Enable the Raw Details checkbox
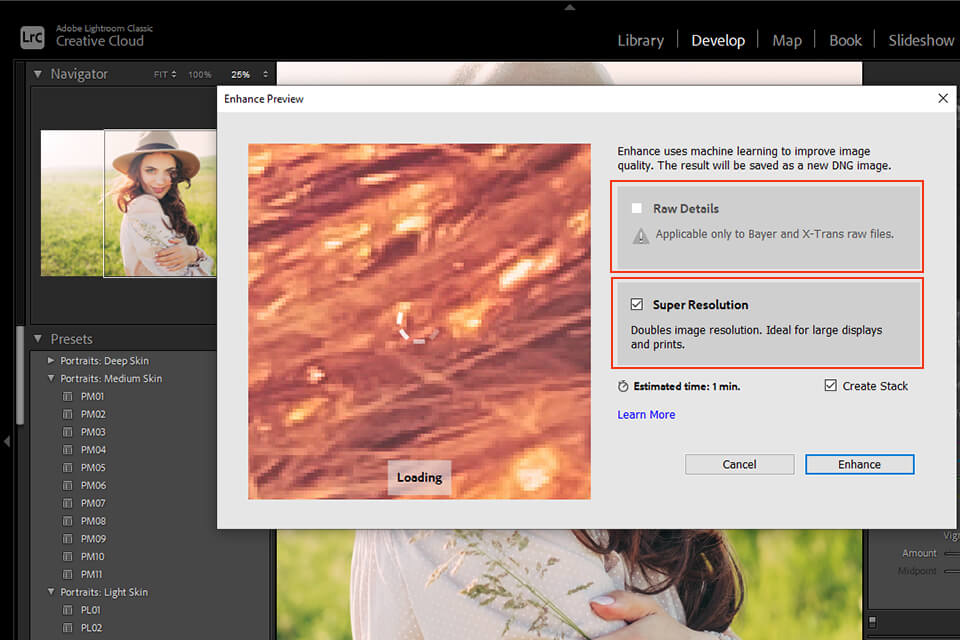The image size is (960, 640). (x=637, y=208)
